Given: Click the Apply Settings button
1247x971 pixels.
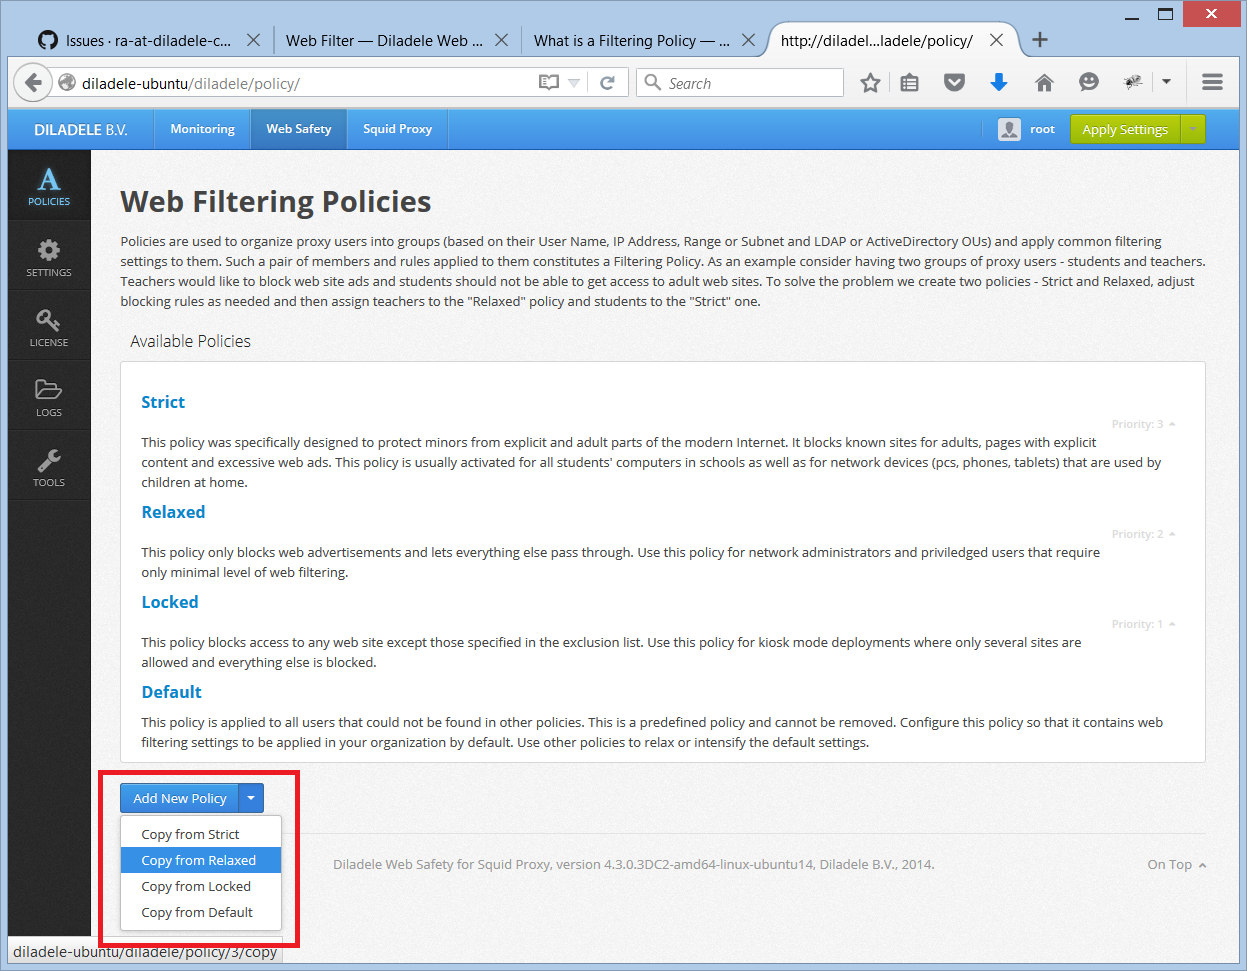Looking at the screenshot, I should click(1125, 129).
